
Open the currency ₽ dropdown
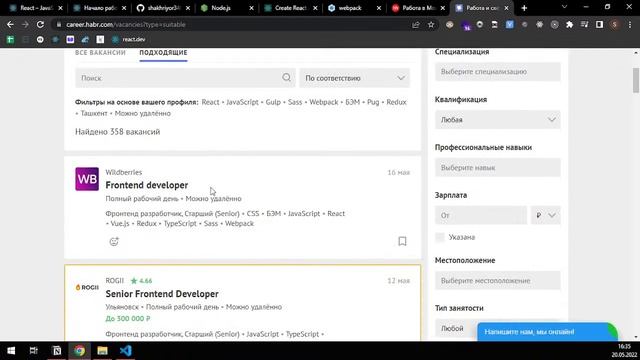click(x=545, y=215)
